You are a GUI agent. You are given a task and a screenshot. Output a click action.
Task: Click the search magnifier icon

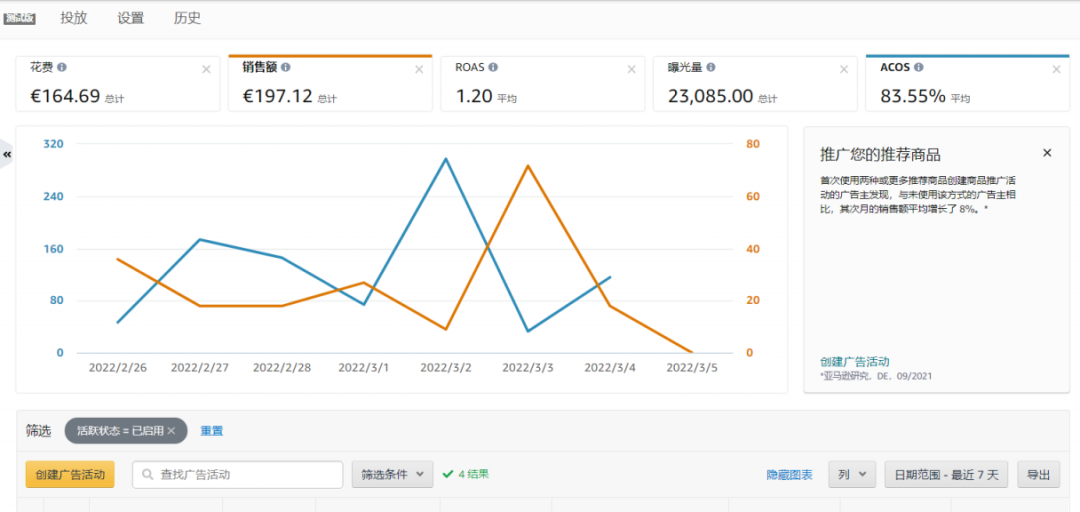click(x=147, y=474)
